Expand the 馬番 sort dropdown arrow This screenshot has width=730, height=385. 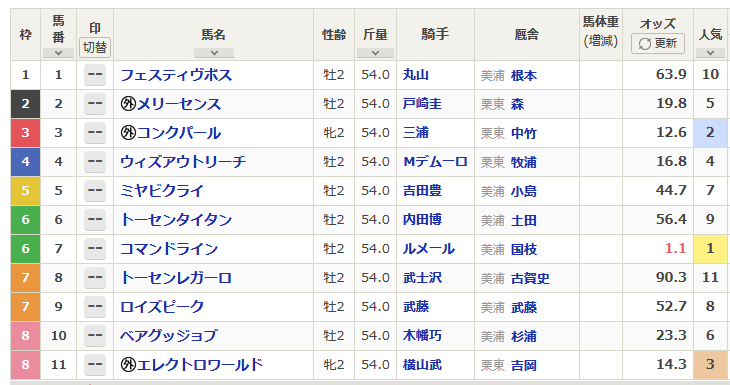(58, 53)
